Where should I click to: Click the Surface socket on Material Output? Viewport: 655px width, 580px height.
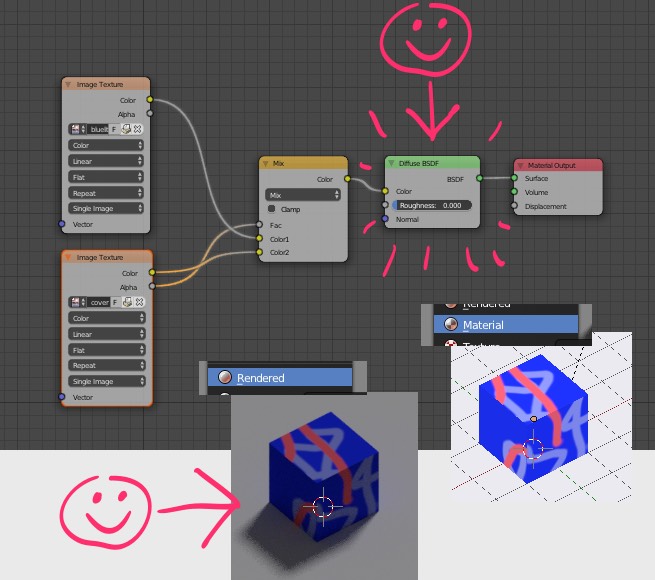coord(515,178)
